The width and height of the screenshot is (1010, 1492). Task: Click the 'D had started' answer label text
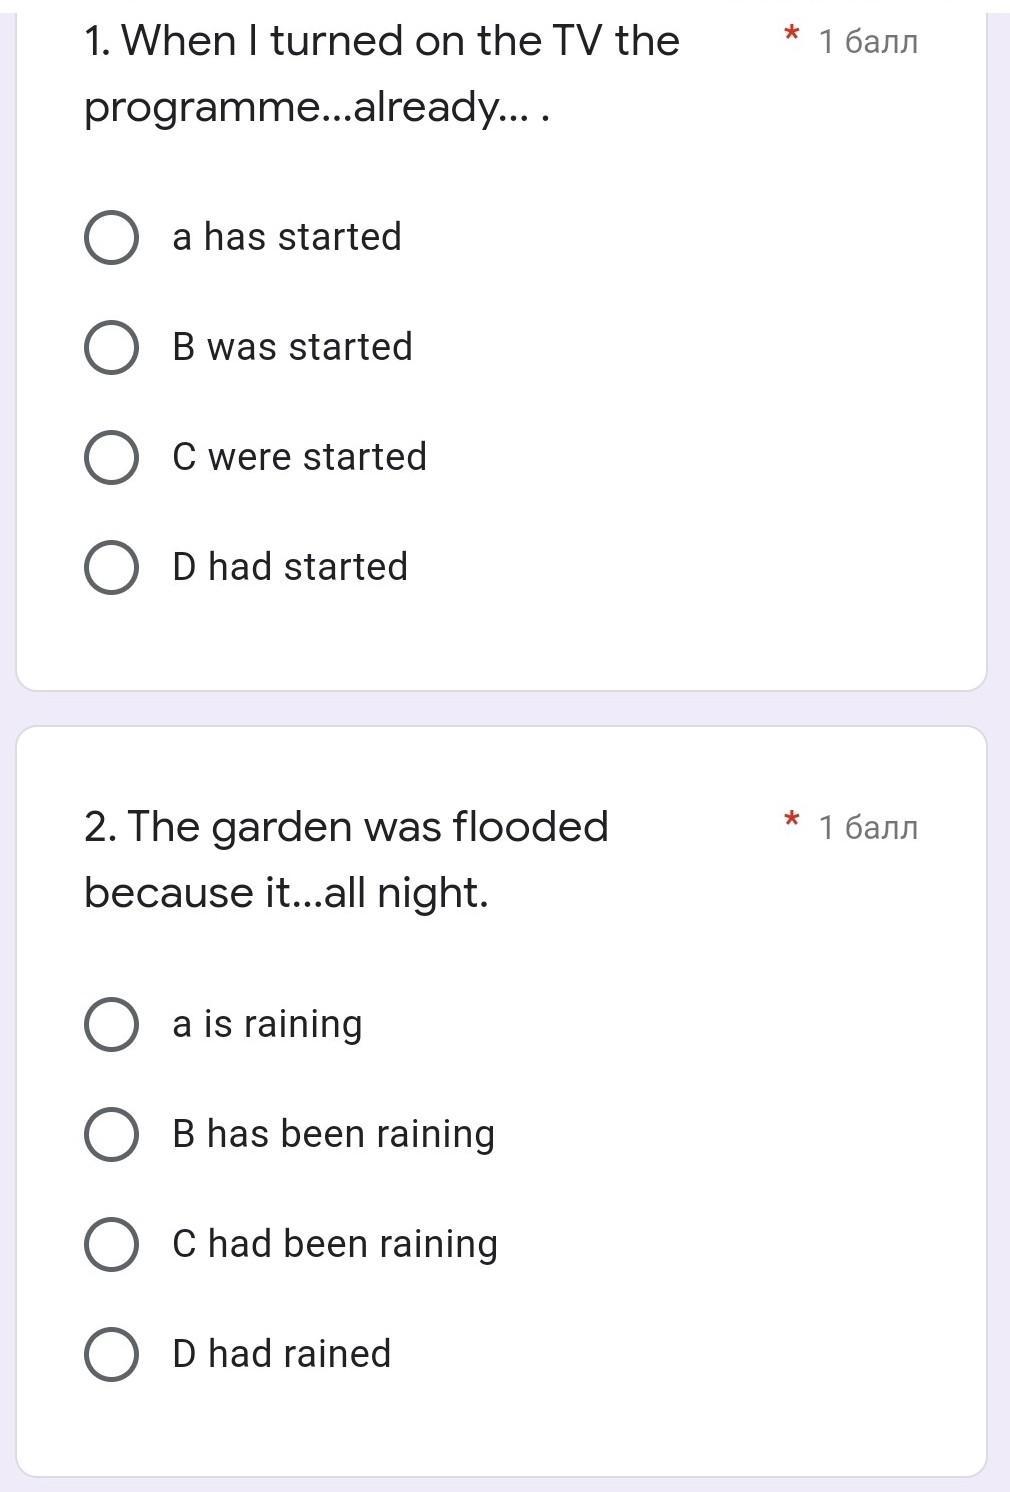point(290,567)
